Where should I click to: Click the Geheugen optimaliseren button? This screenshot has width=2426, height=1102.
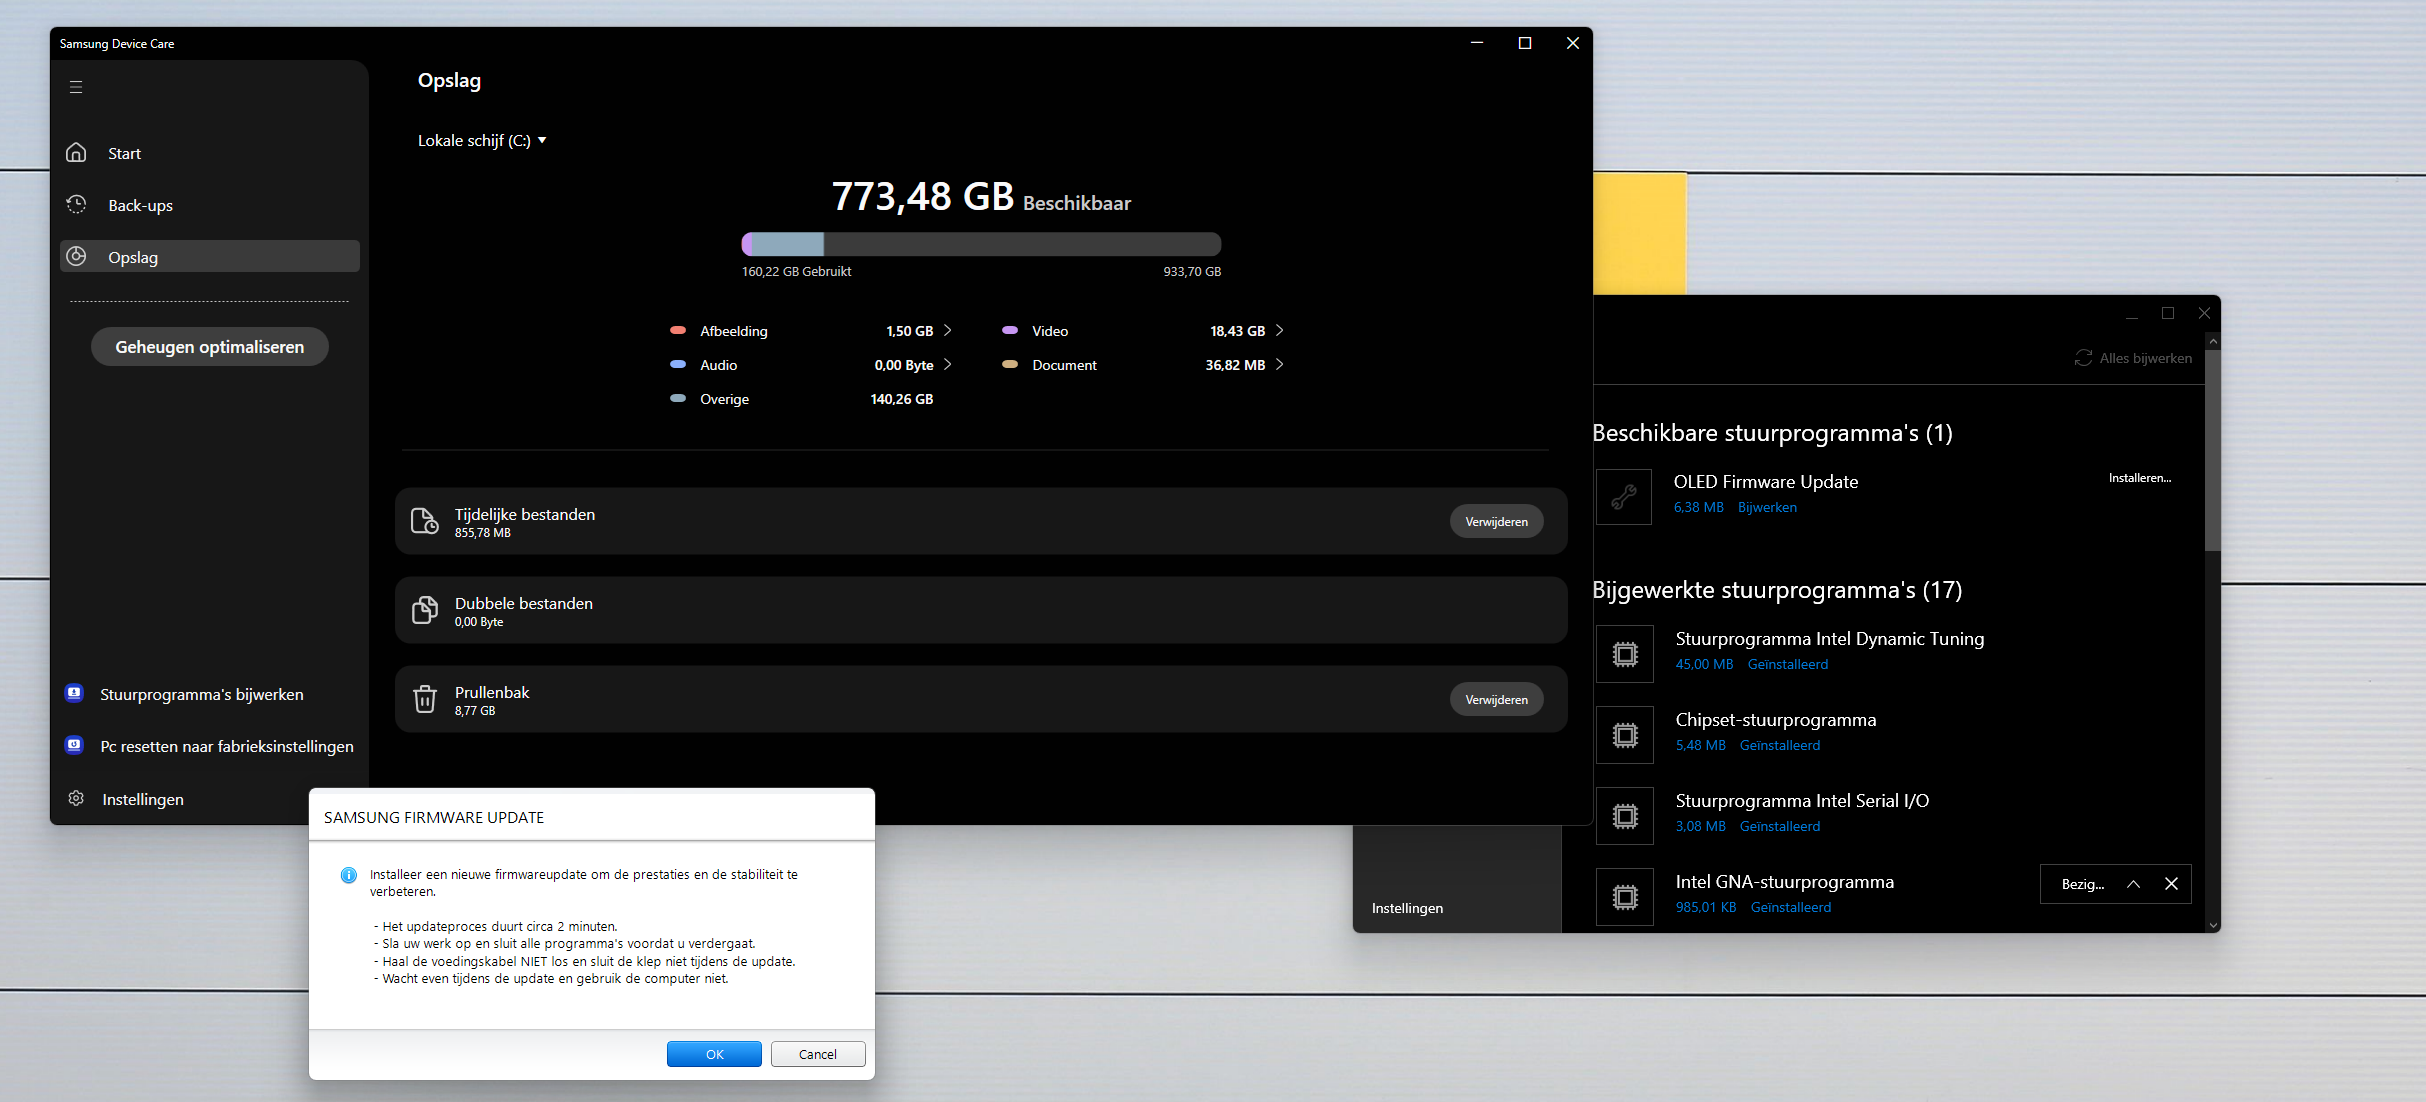(210, 346)
